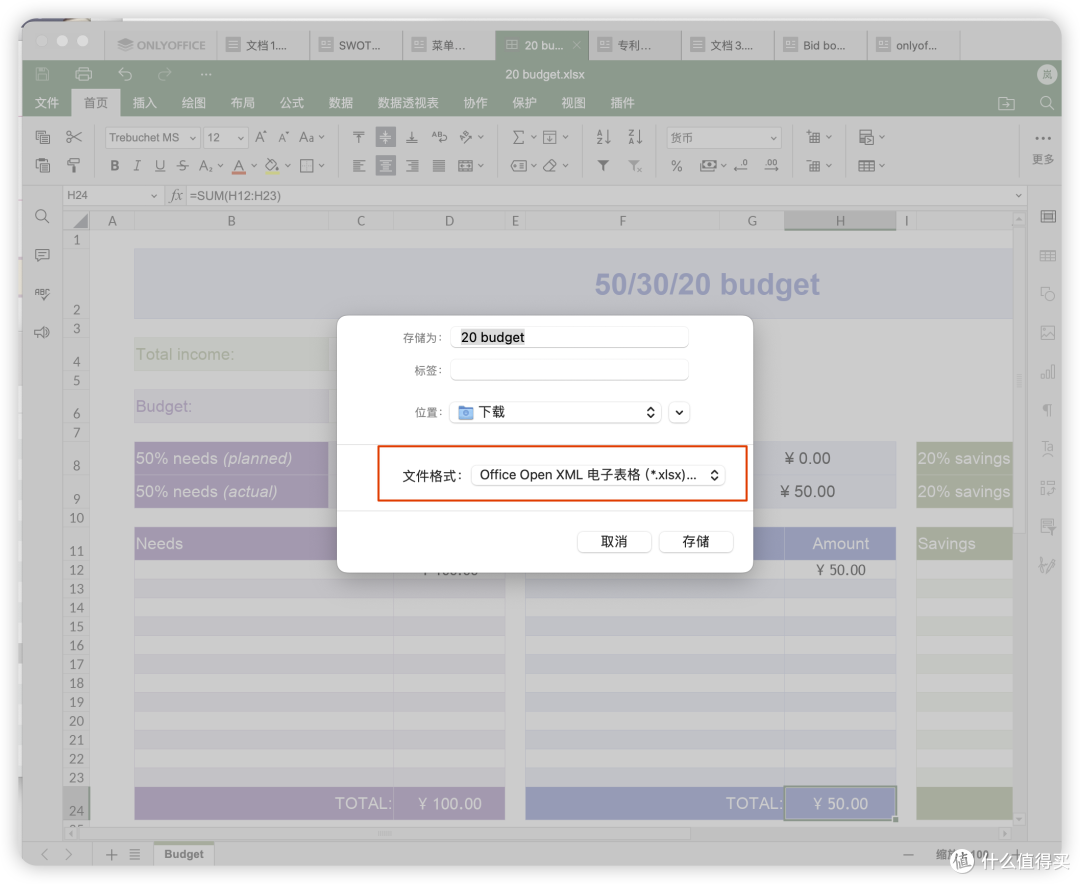Justify text in the cell
1080x884 pixels.
(x=439, y=165)
